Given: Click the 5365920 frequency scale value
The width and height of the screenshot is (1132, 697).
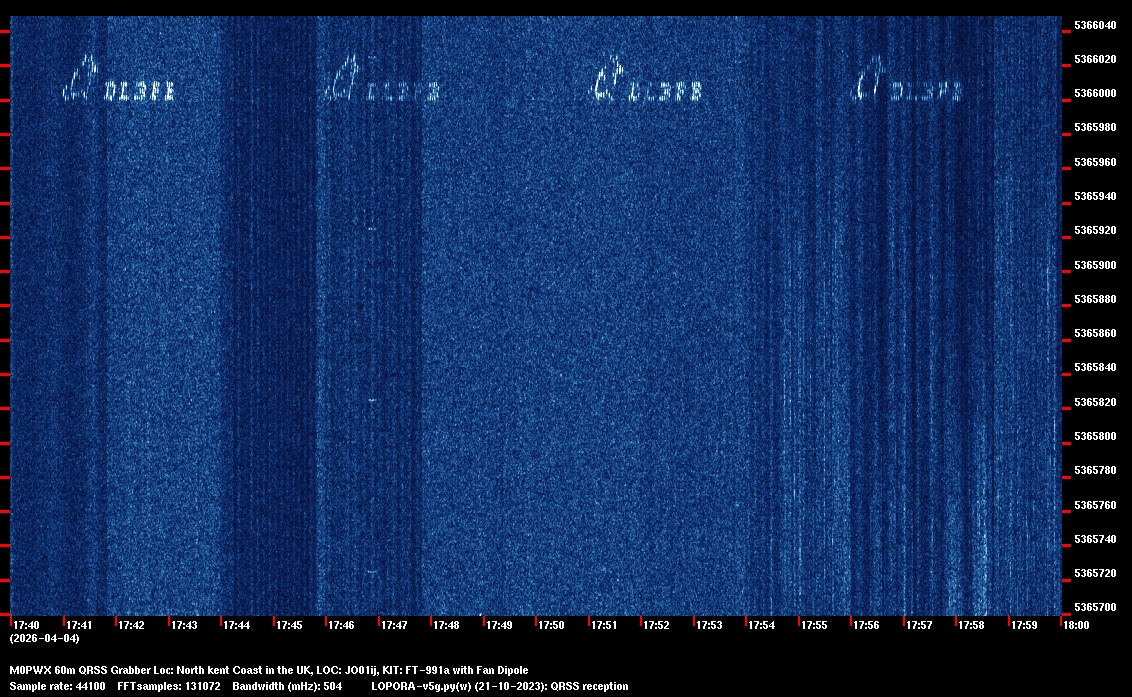Looking at the screenshot, I should click(x=1095, y=230).
